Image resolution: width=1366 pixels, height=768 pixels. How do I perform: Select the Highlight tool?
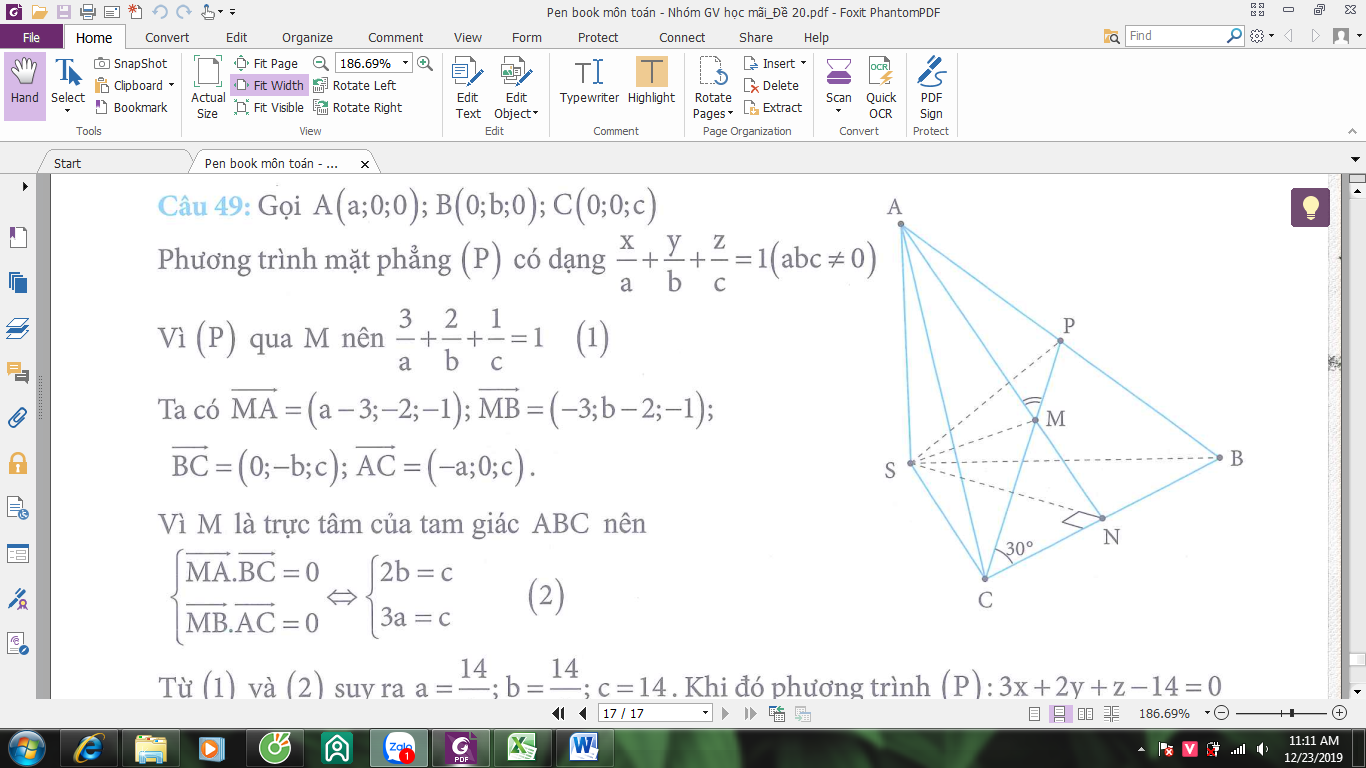coord(651,82)
